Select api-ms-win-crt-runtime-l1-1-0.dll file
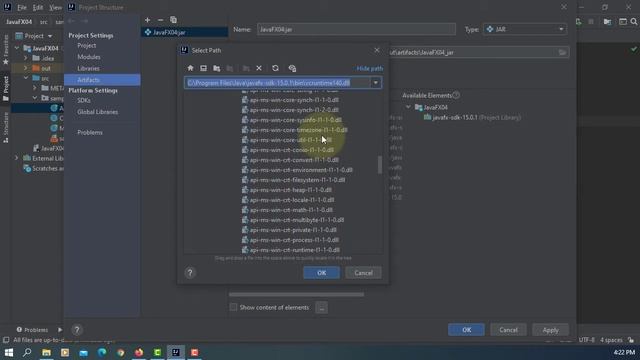Viewport: 640px width, 360px height. tap(294, 250)
